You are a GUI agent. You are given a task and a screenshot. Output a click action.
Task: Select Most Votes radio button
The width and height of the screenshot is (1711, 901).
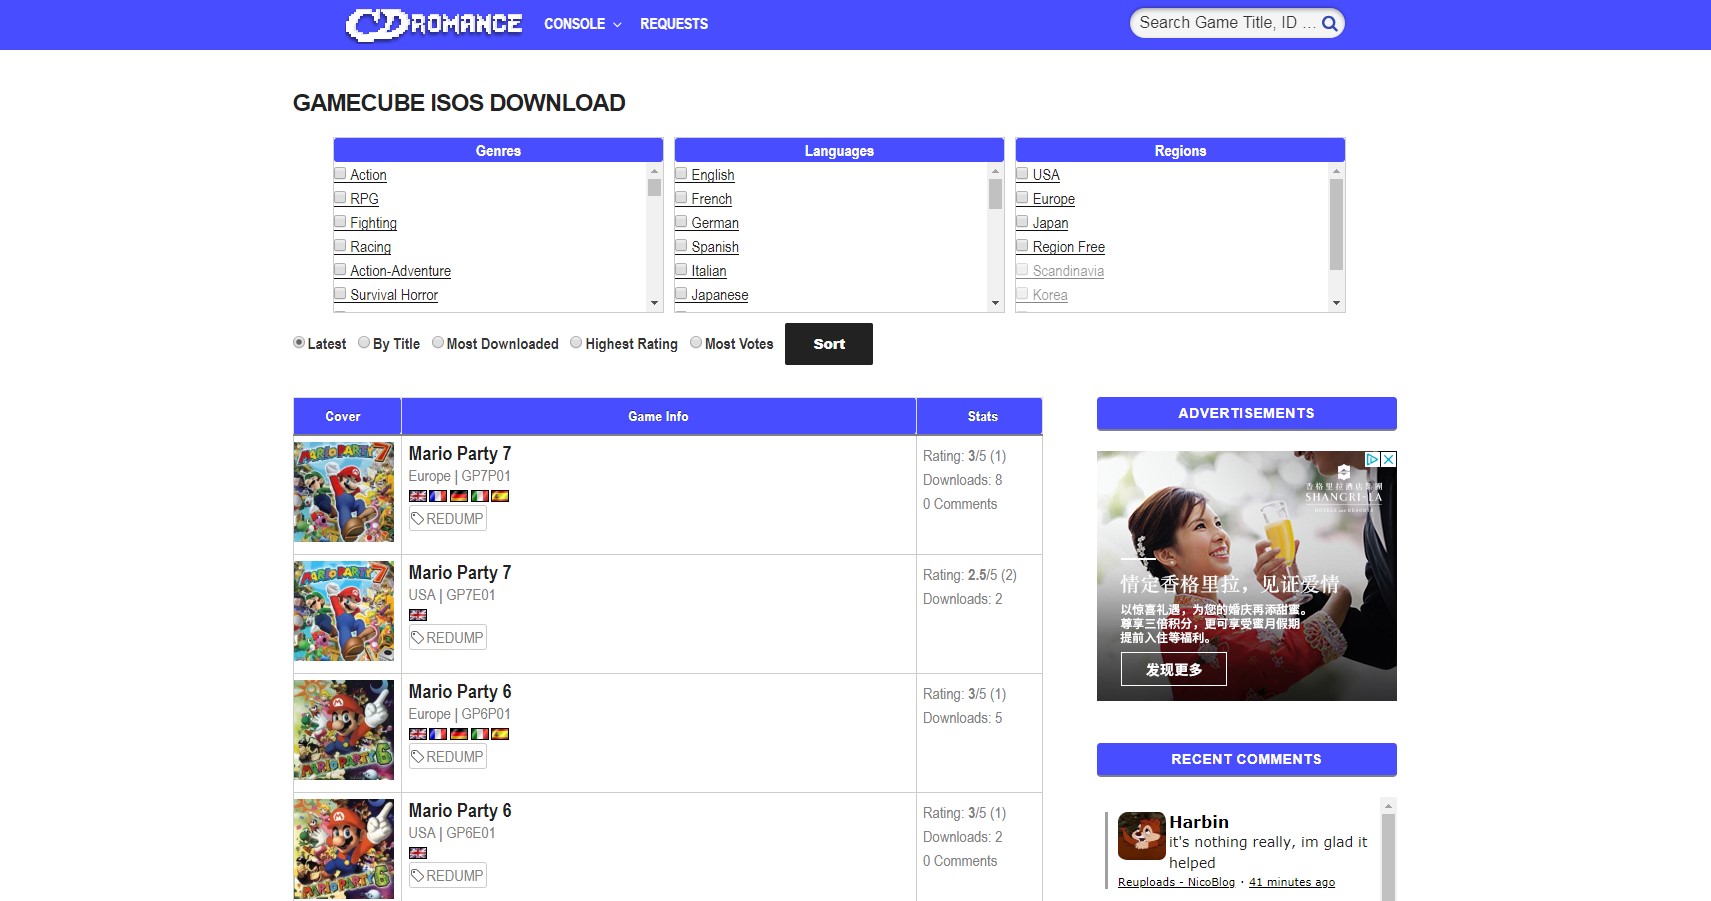coord(696,342)
